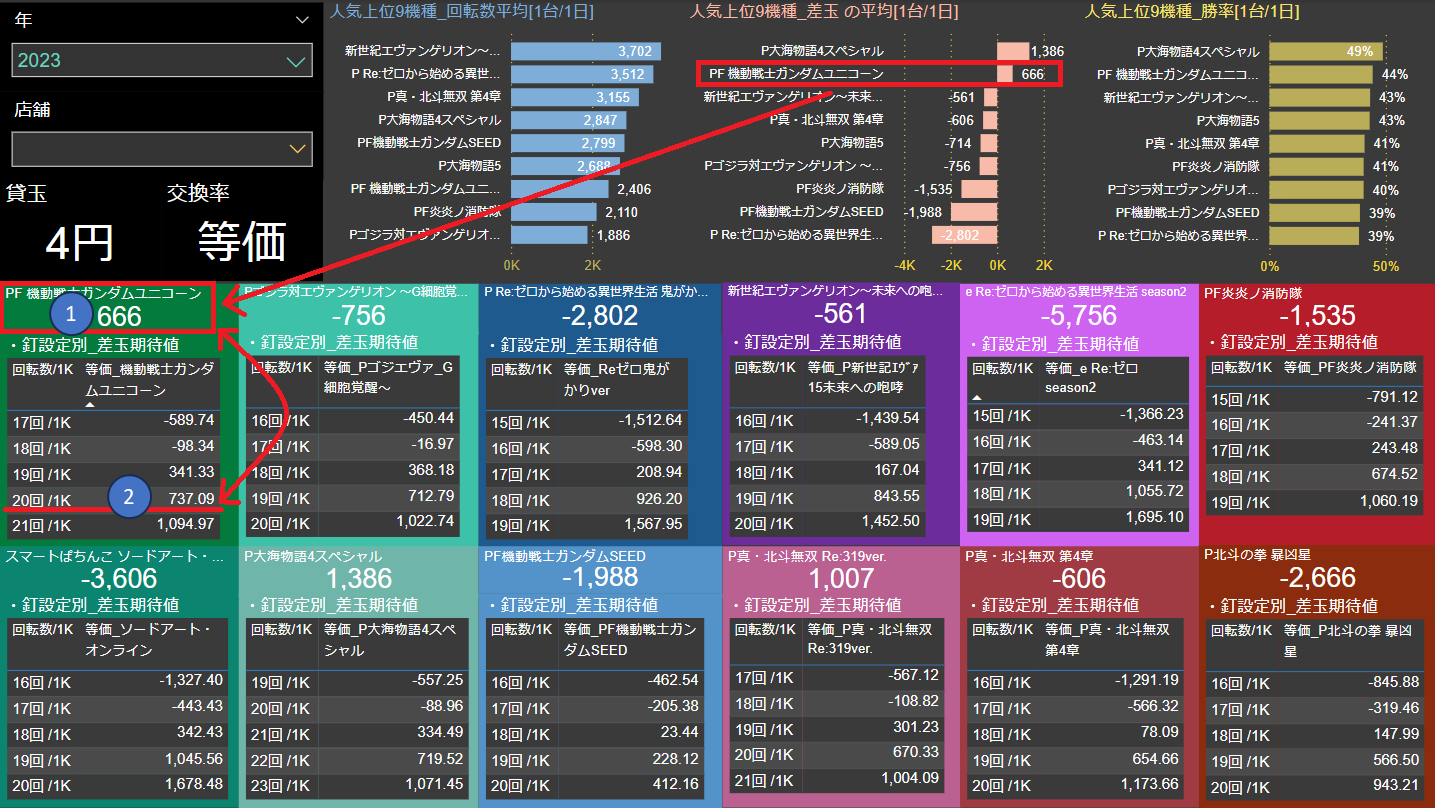The width and height of the screenshot is (1435, 808).
Task: Click the 等価 交換率 card
Action: pos(242,242)
